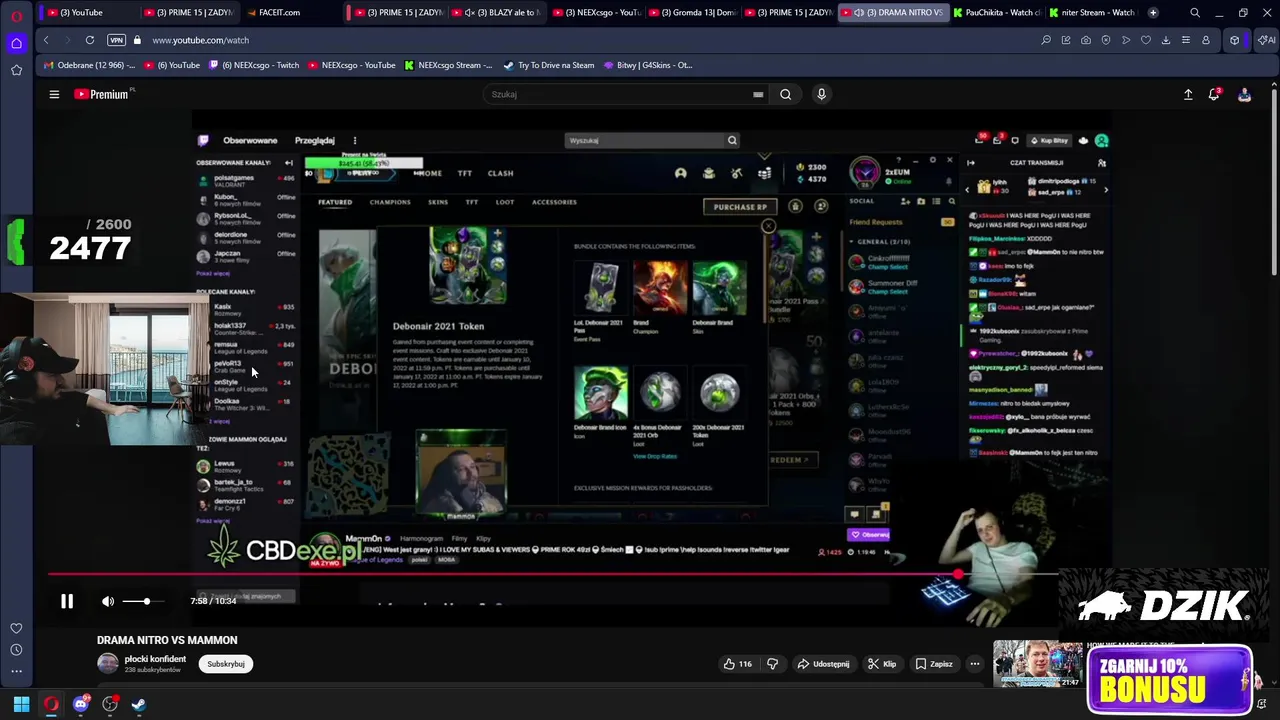Pause the video playback
Viewport: 1280px width, 720px height.
tap(67, 601)
